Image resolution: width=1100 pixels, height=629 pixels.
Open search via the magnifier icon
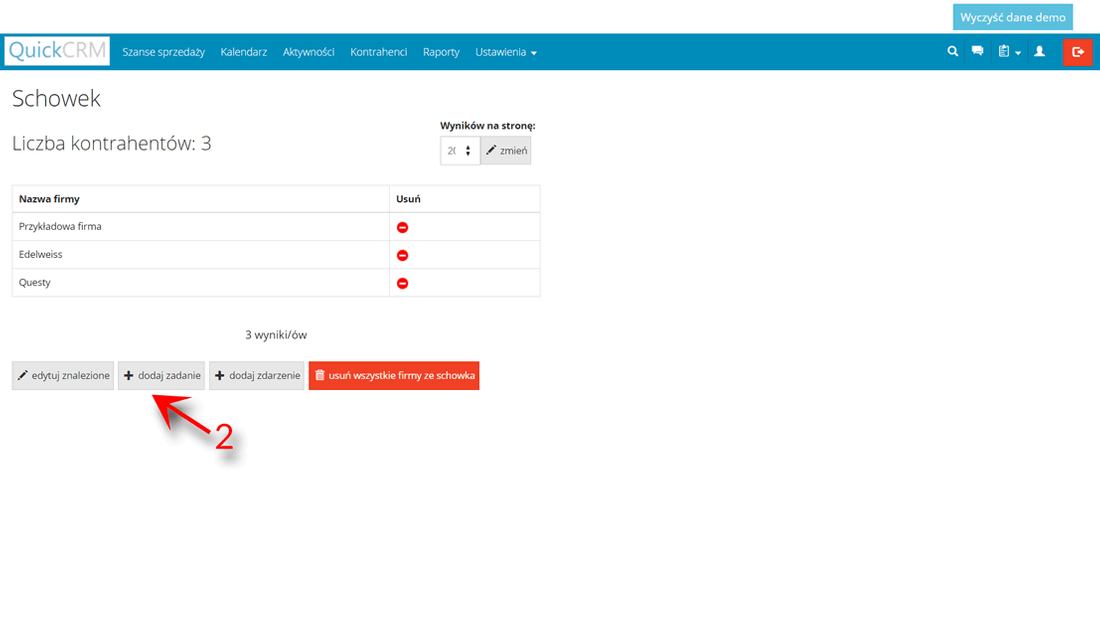[952, 52]
